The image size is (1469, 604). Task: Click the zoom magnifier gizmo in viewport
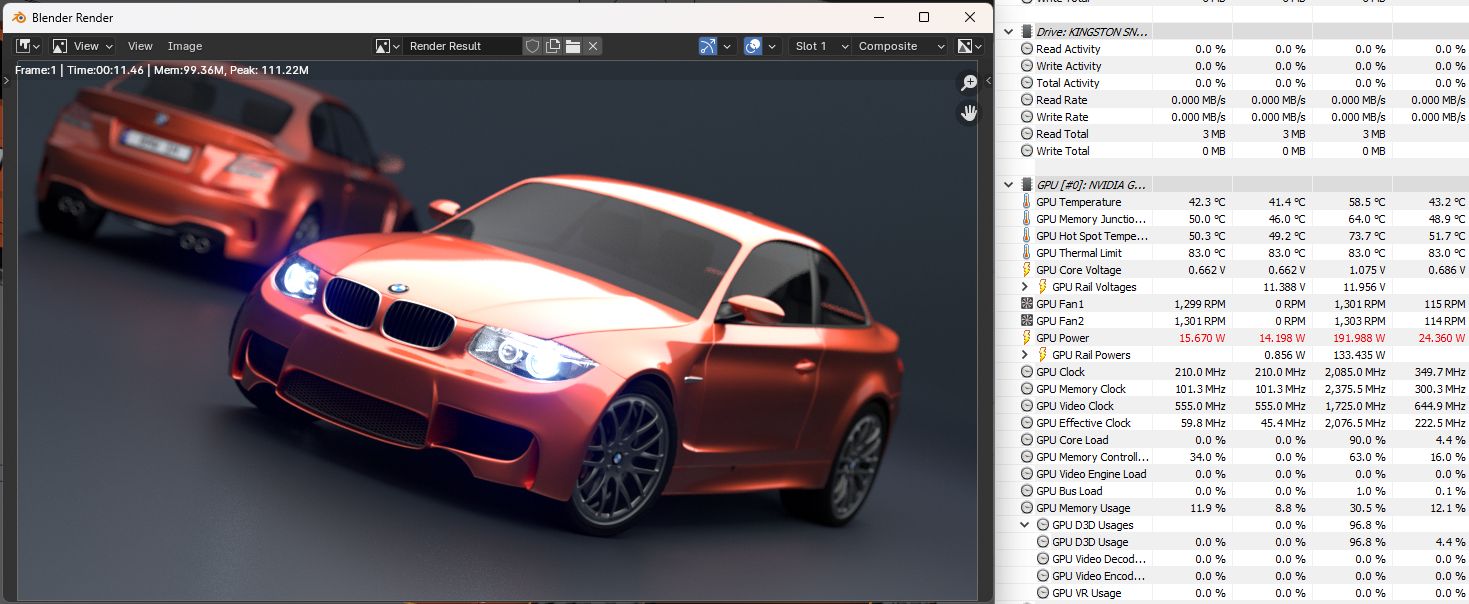968,83
